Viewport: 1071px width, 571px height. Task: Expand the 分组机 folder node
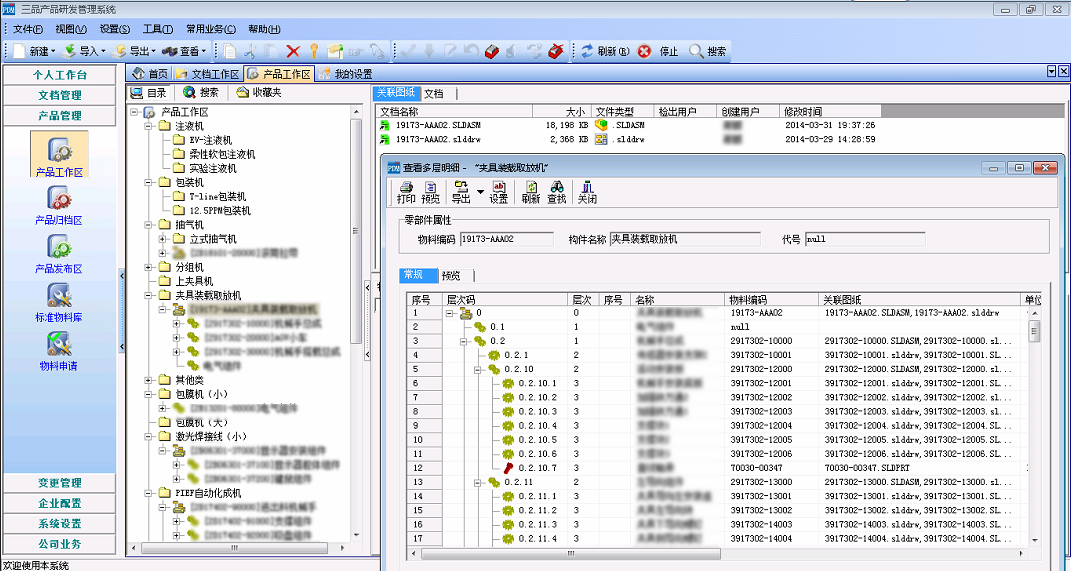click(x=149, y=268)
